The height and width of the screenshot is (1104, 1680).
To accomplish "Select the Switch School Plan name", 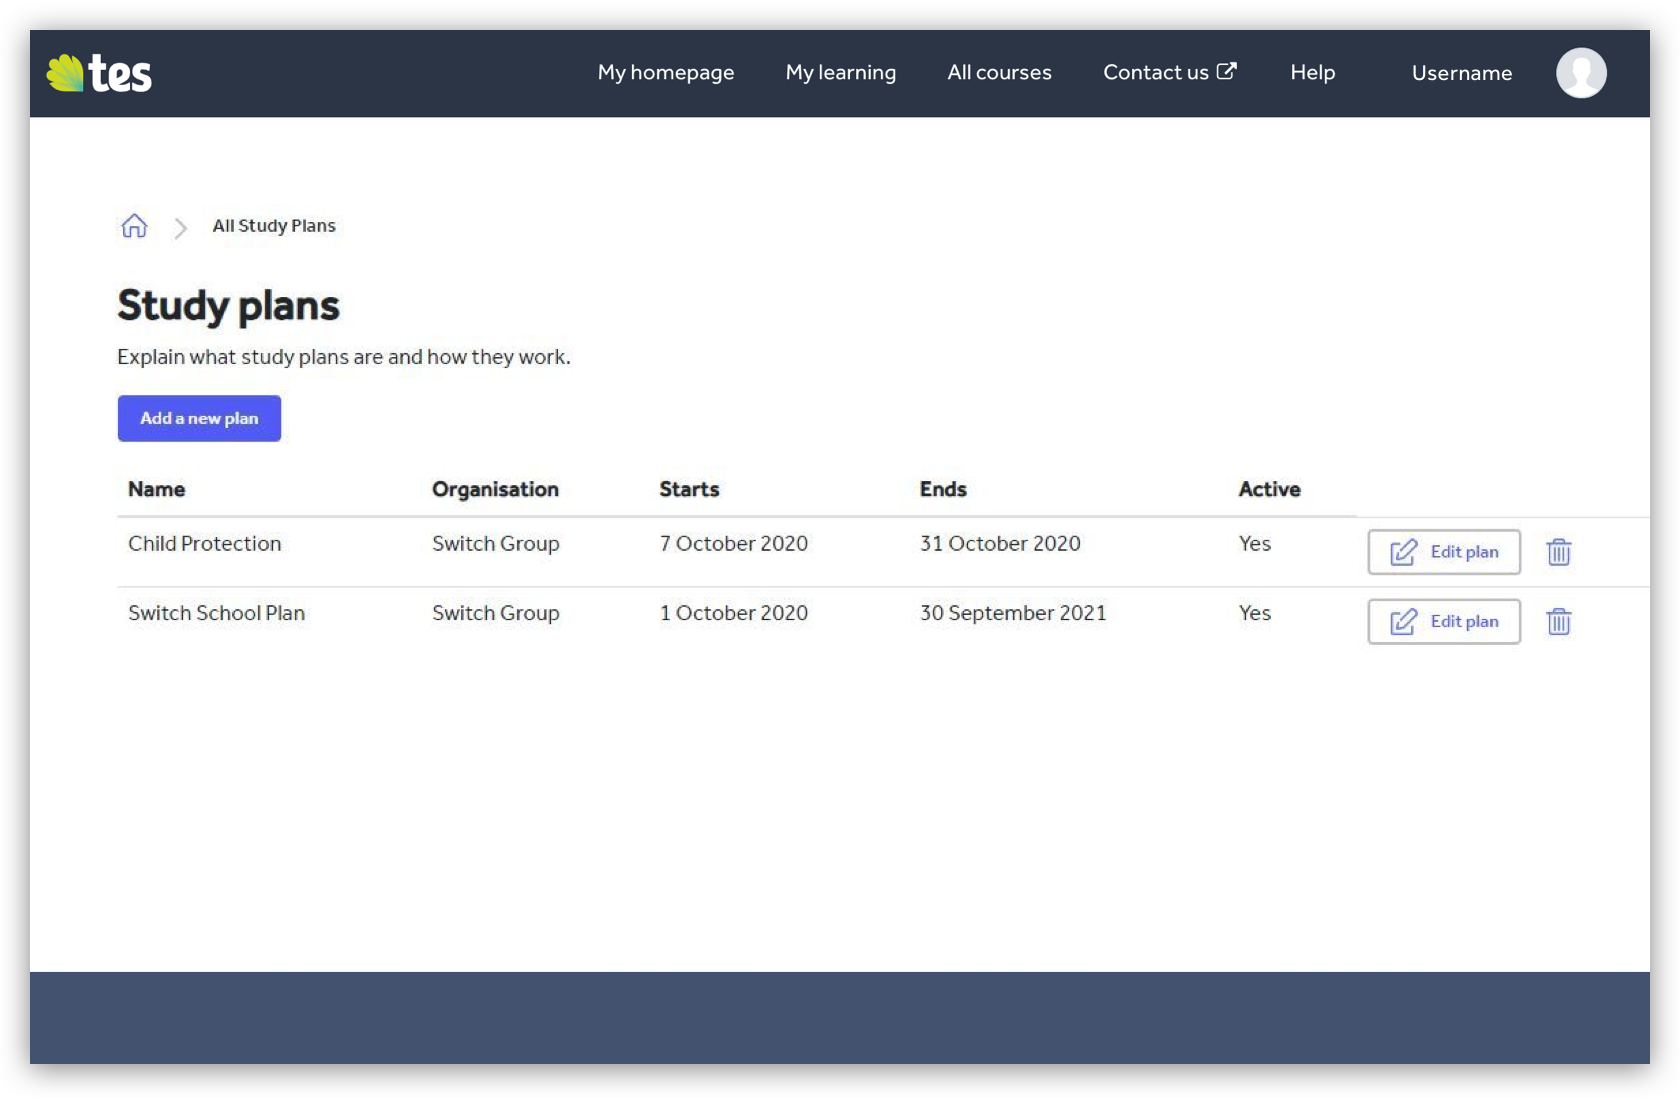I will pyautogui.click(x=216, y=613).
